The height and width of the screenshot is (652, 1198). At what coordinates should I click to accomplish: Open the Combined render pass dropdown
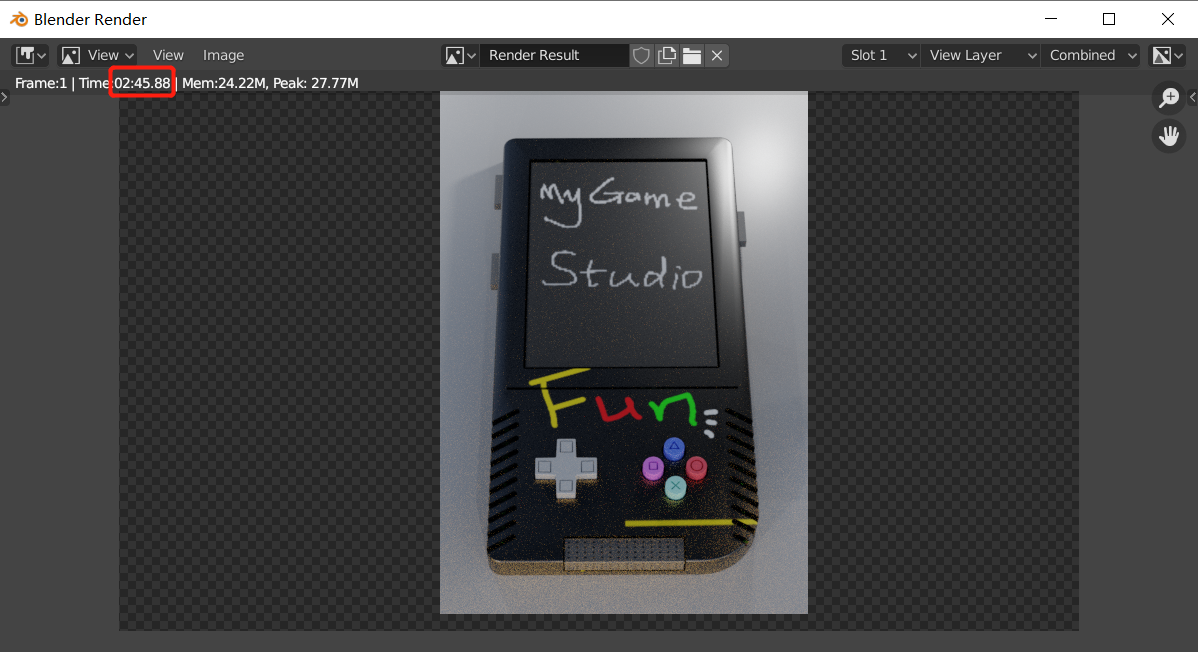click(1092, 55)
